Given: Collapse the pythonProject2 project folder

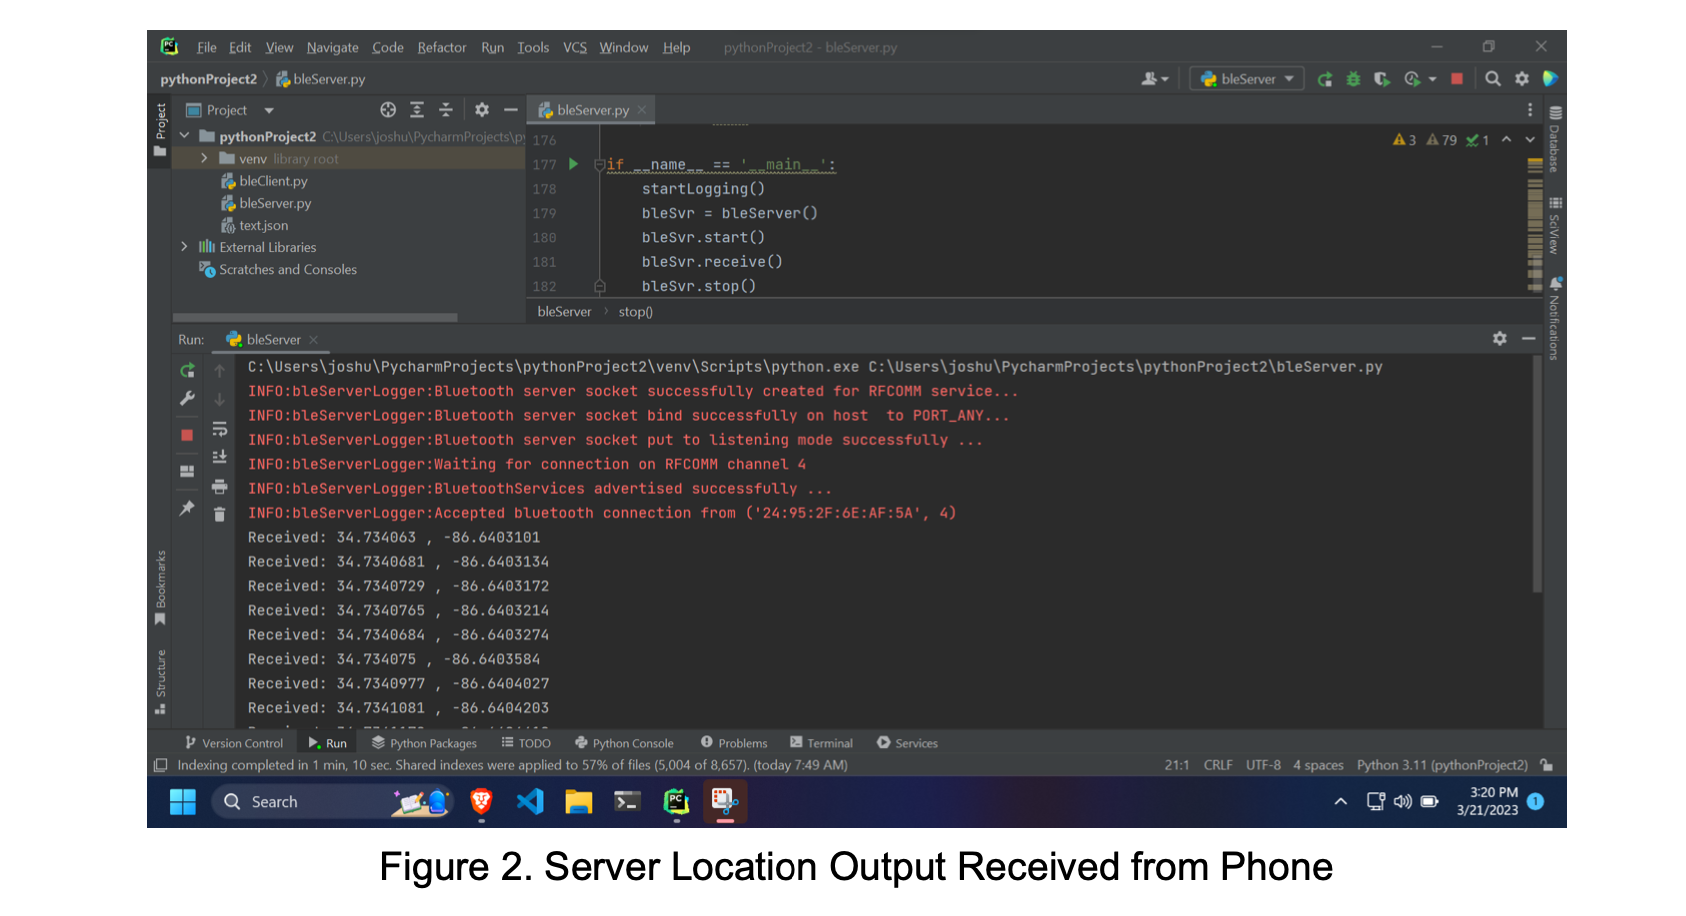Looking at the screenshot, I should coord(185,136).
